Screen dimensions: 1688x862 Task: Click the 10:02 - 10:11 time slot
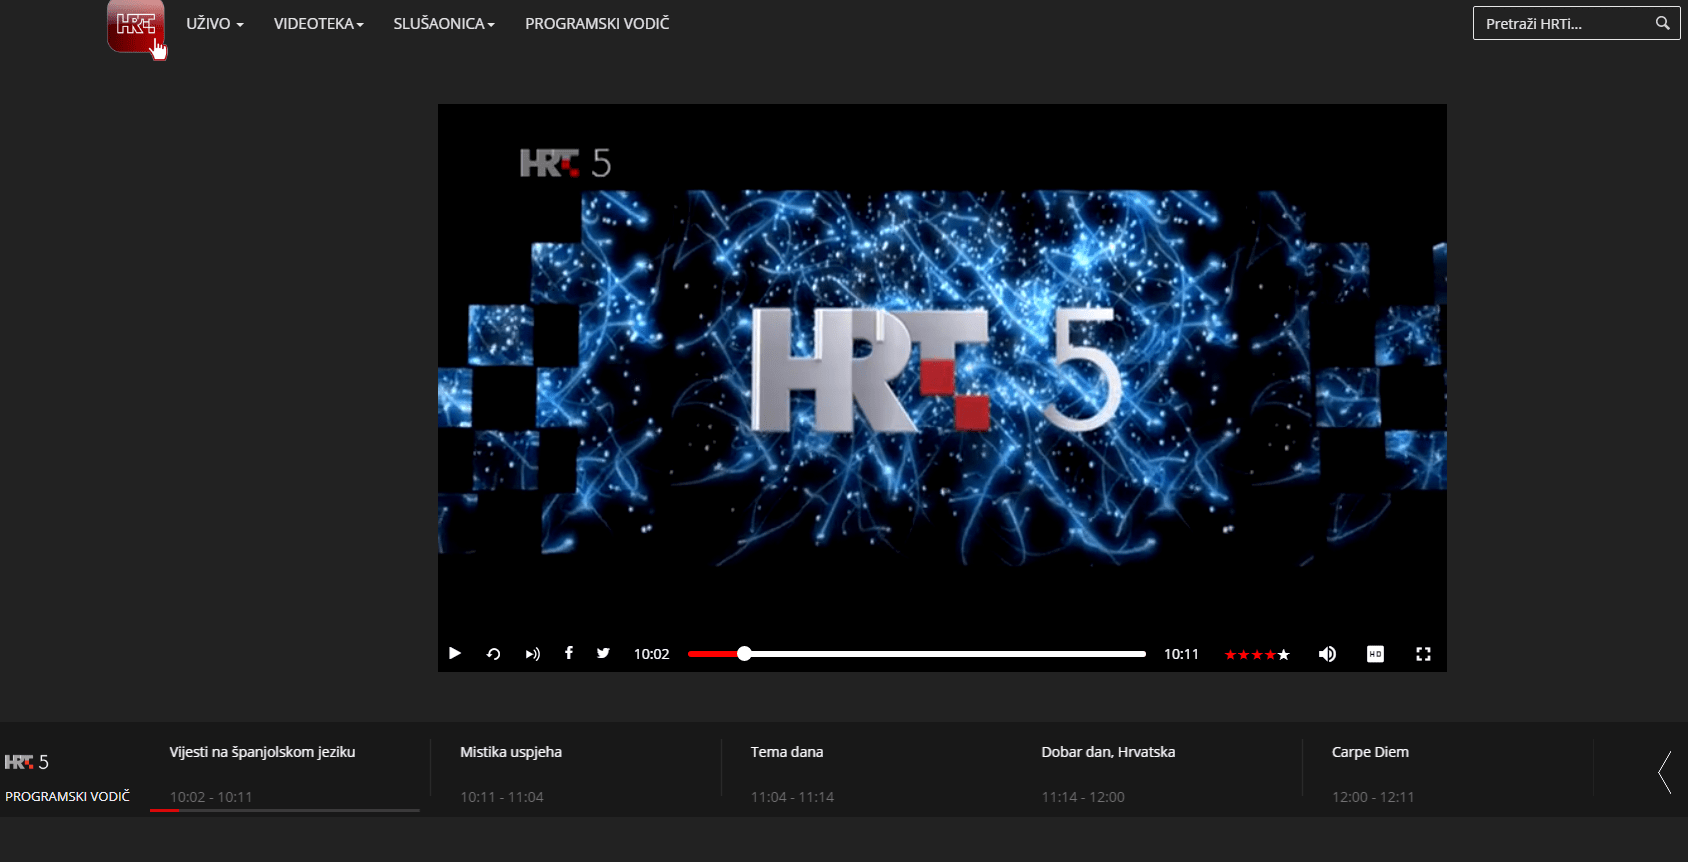coord(211,797)
